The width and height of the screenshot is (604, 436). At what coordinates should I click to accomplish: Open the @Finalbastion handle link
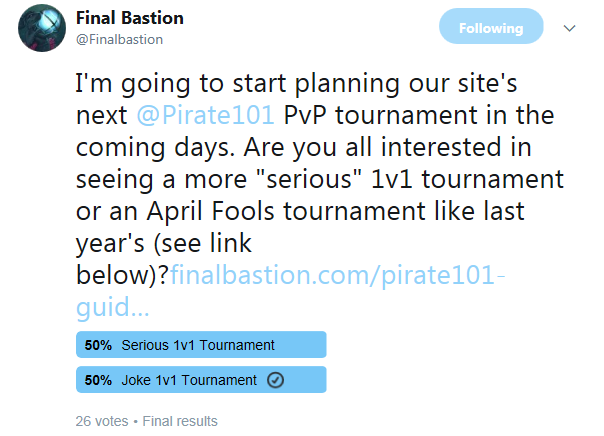tap(119, 39)
